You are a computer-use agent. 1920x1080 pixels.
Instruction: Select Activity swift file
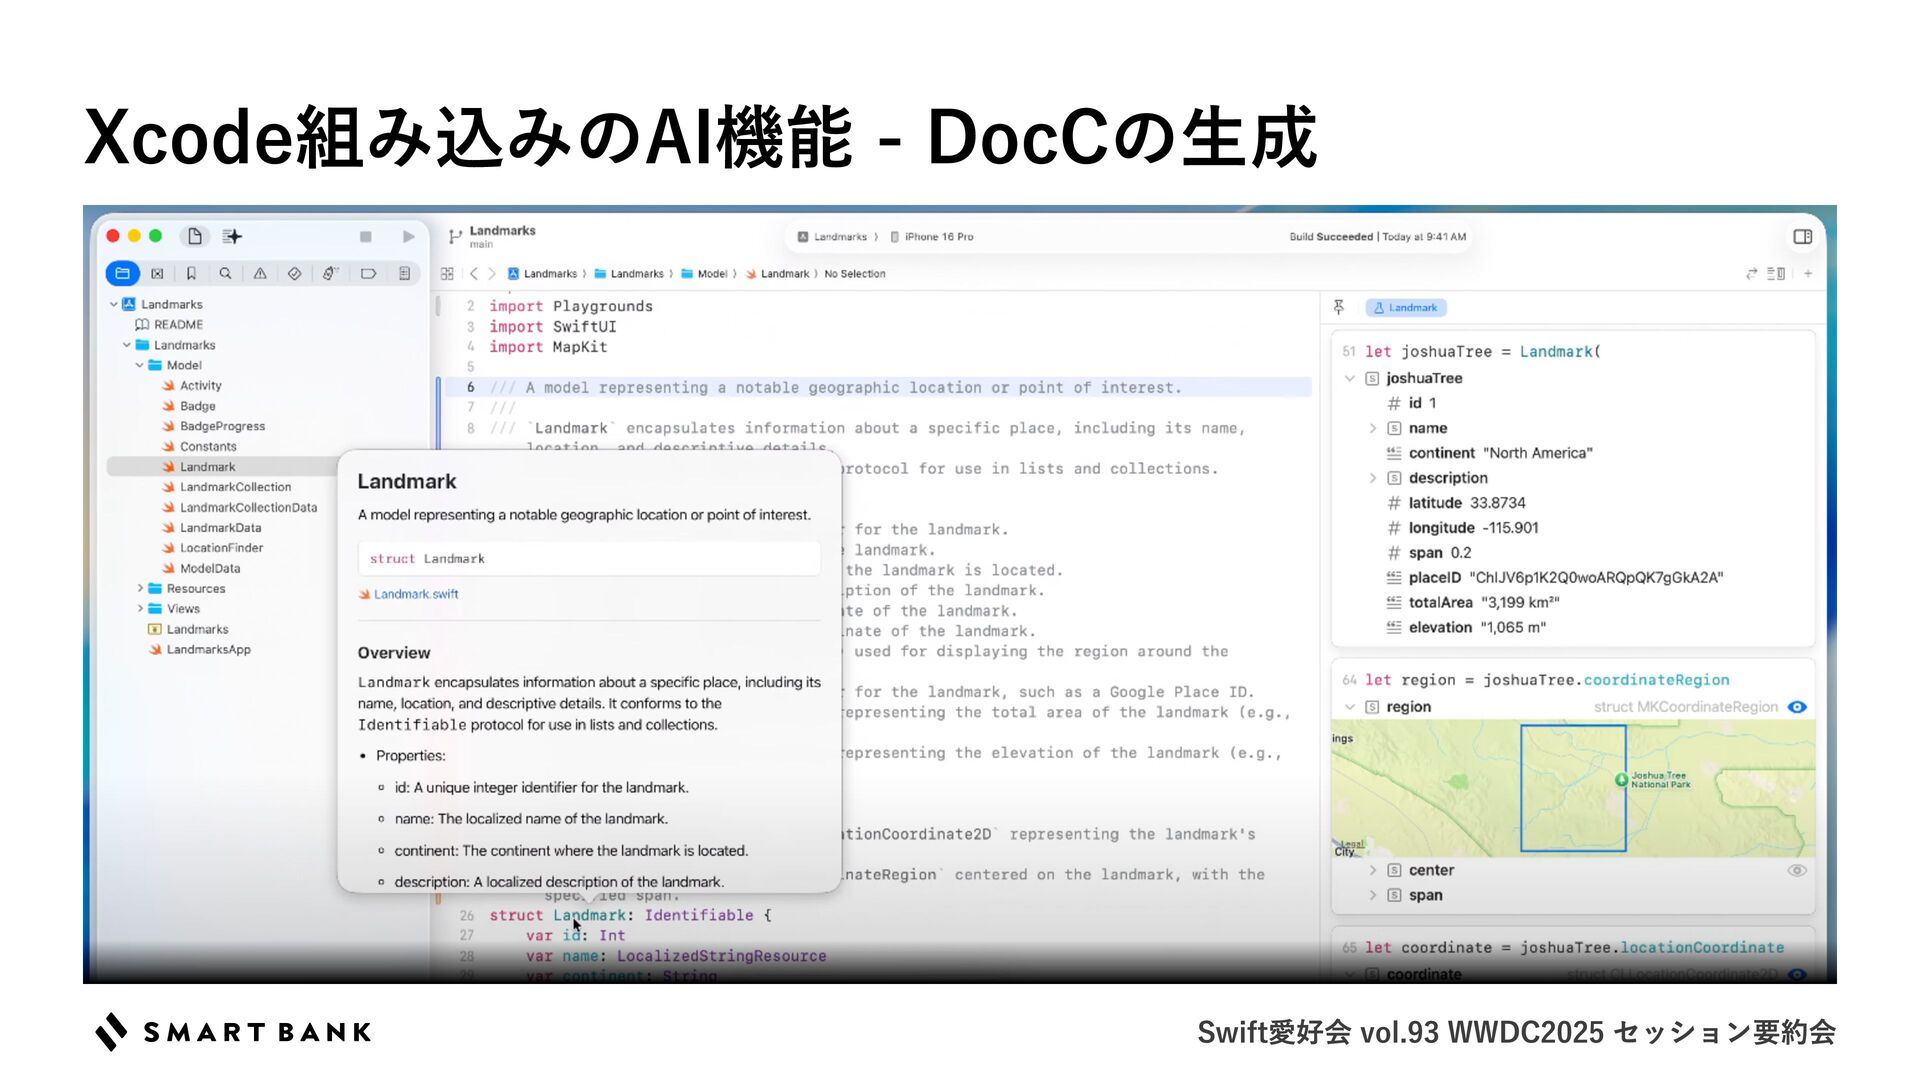(x=192, y=385)
